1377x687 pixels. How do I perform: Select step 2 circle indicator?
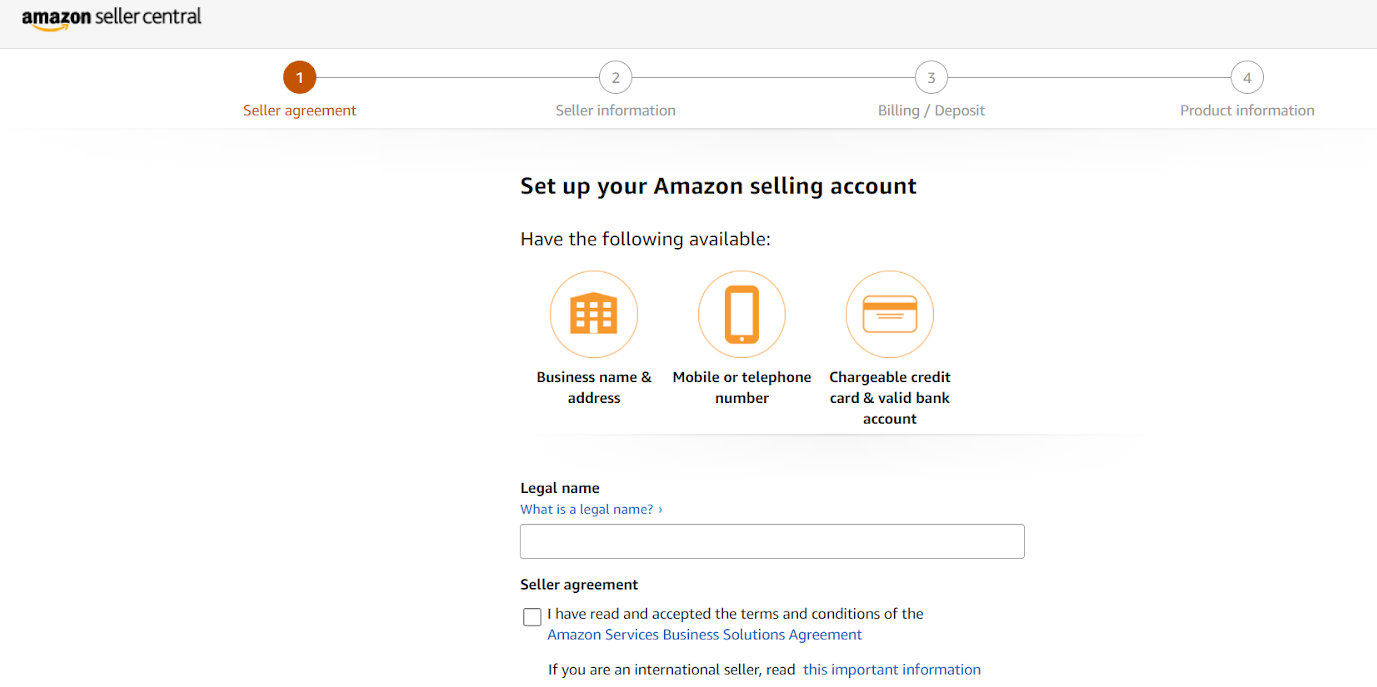click(x=615, y=77)
